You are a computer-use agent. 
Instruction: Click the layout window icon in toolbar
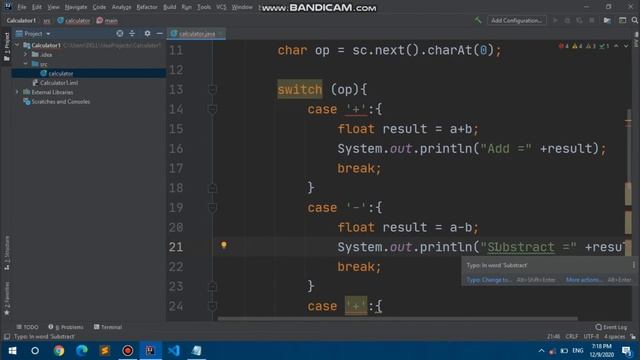coord(622,20)
